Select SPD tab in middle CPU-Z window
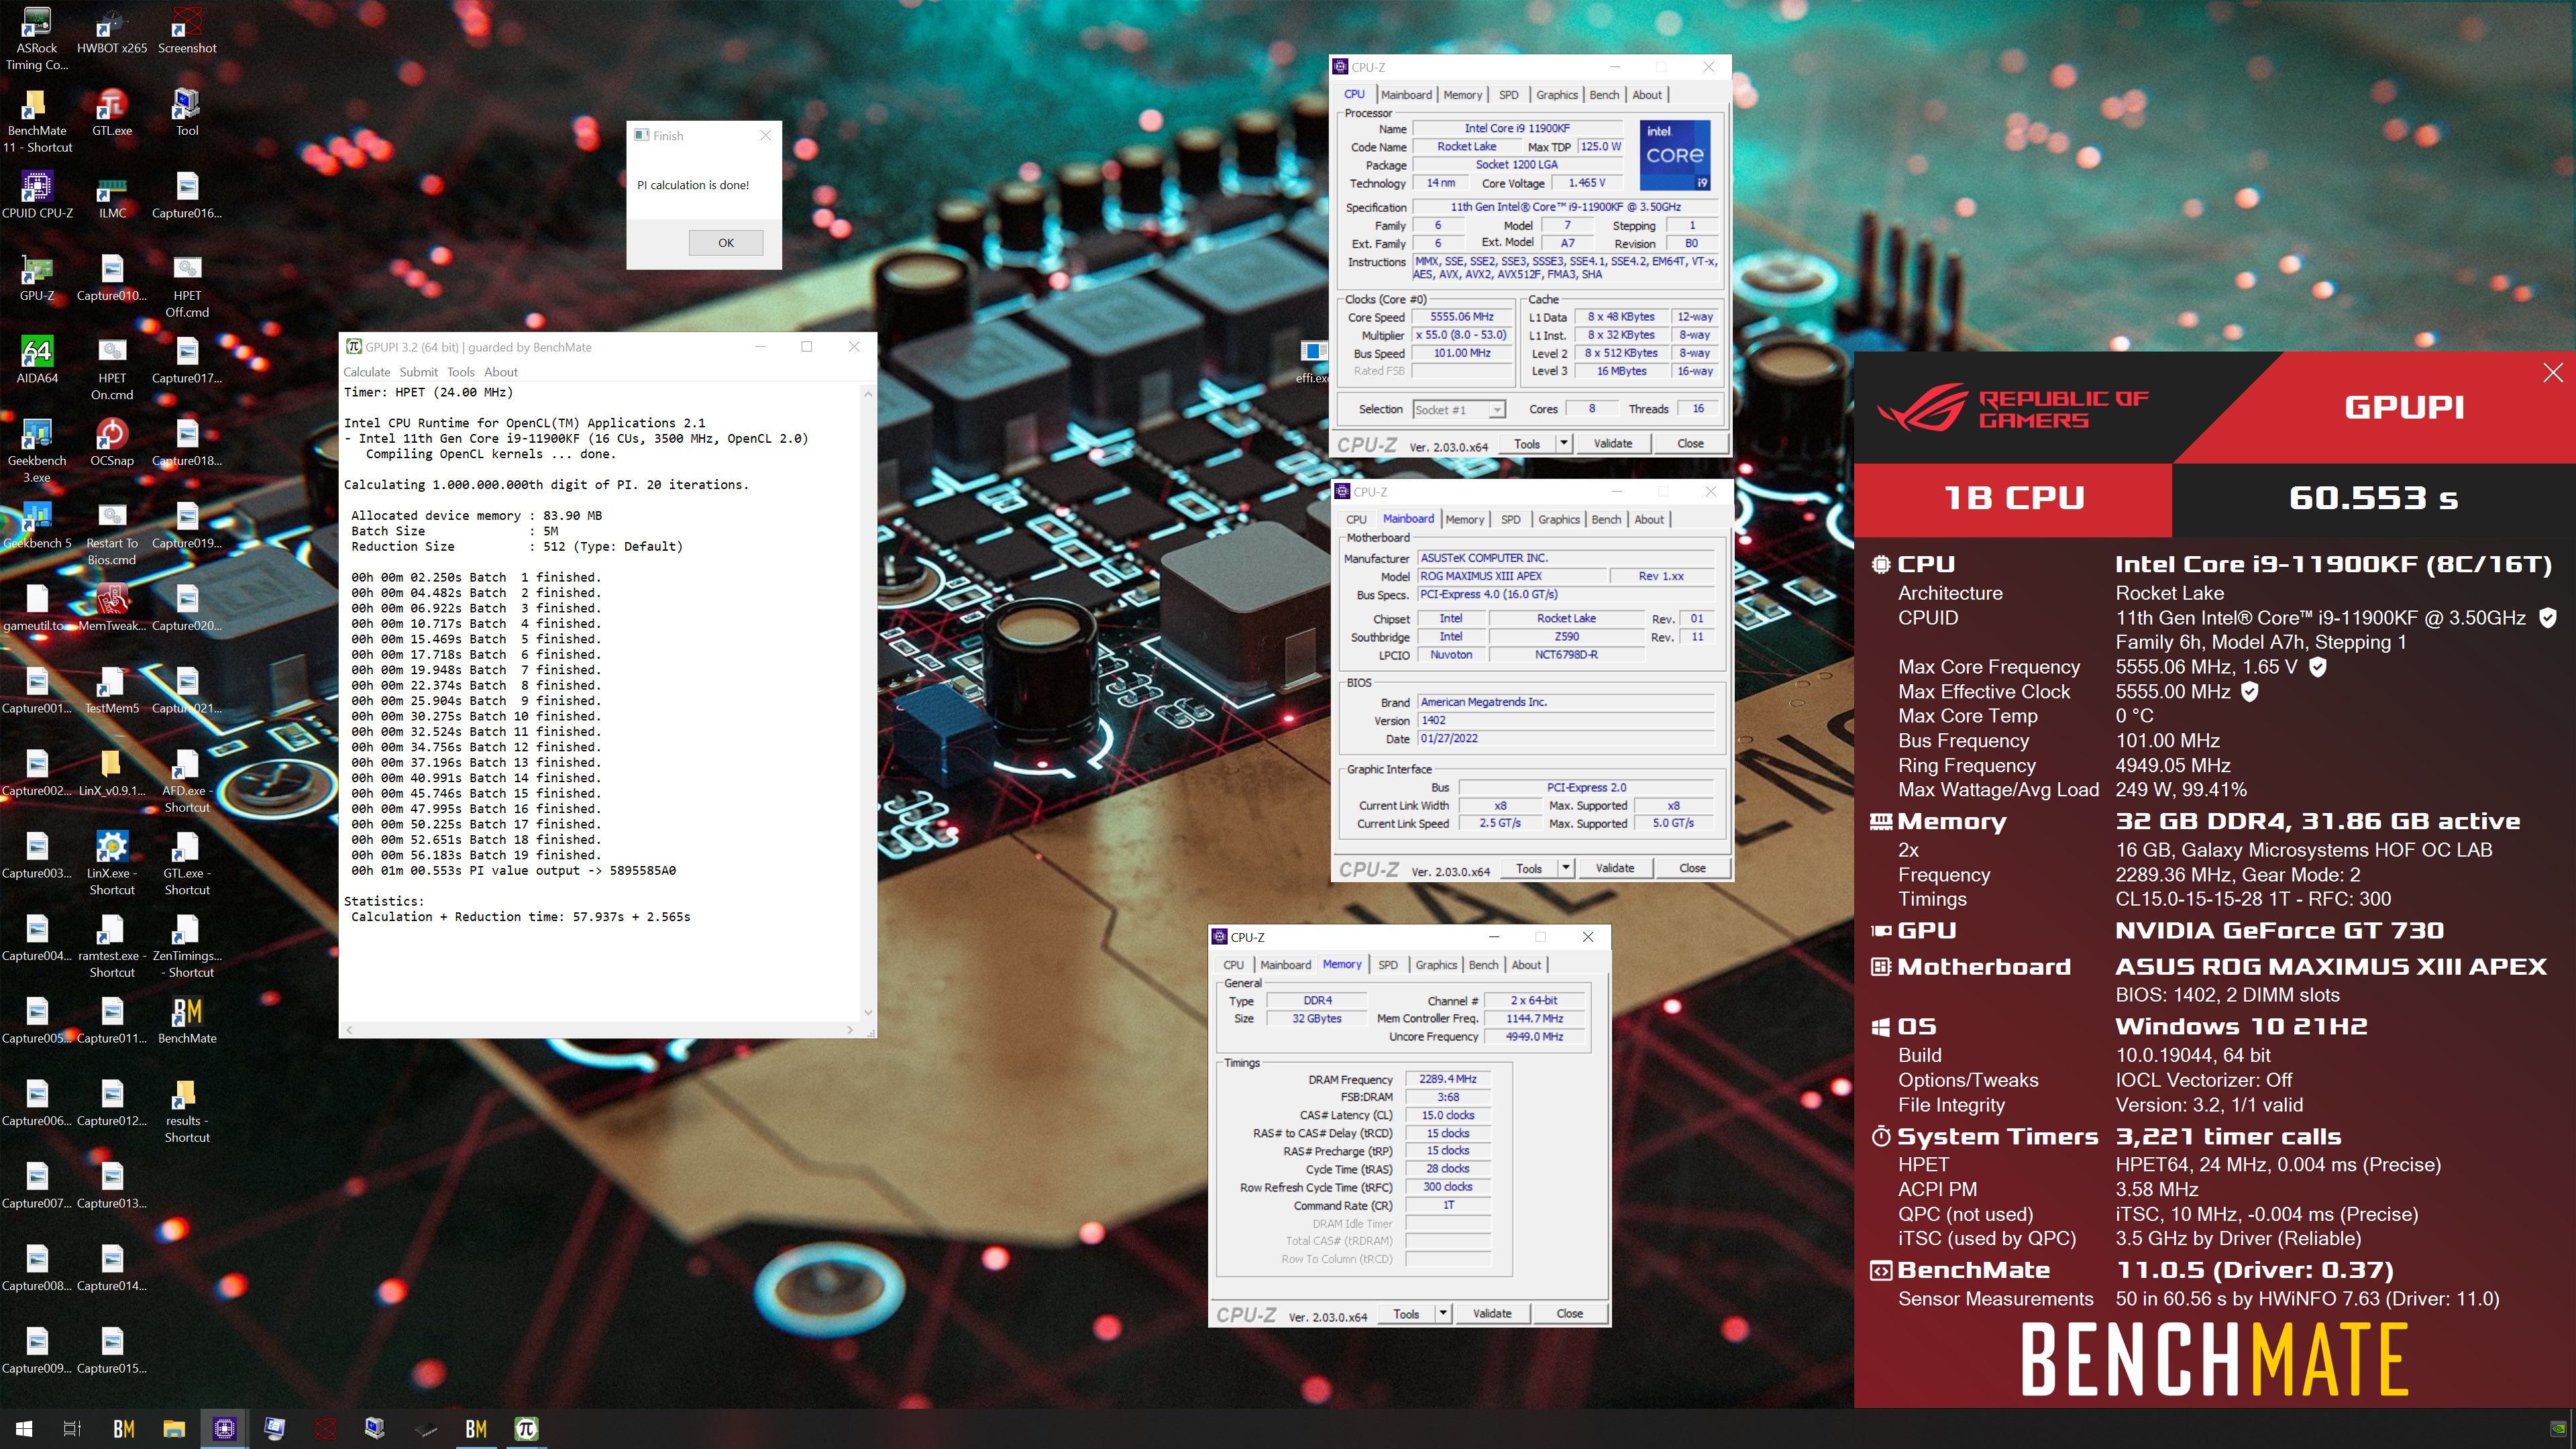The width and height of the screenshot is (2576, 1449). click(1510, 520)
